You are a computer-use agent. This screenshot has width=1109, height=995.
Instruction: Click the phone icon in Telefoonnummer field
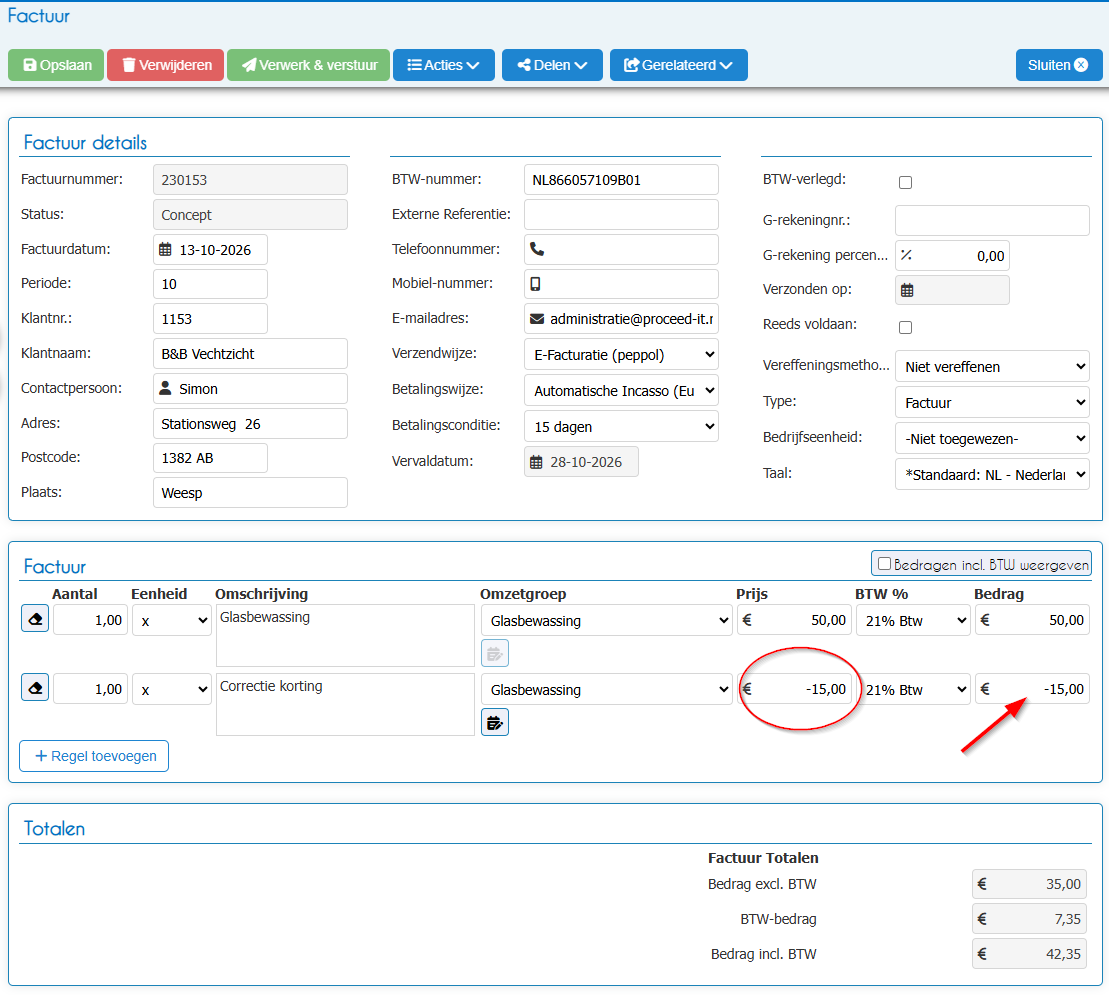538,249
